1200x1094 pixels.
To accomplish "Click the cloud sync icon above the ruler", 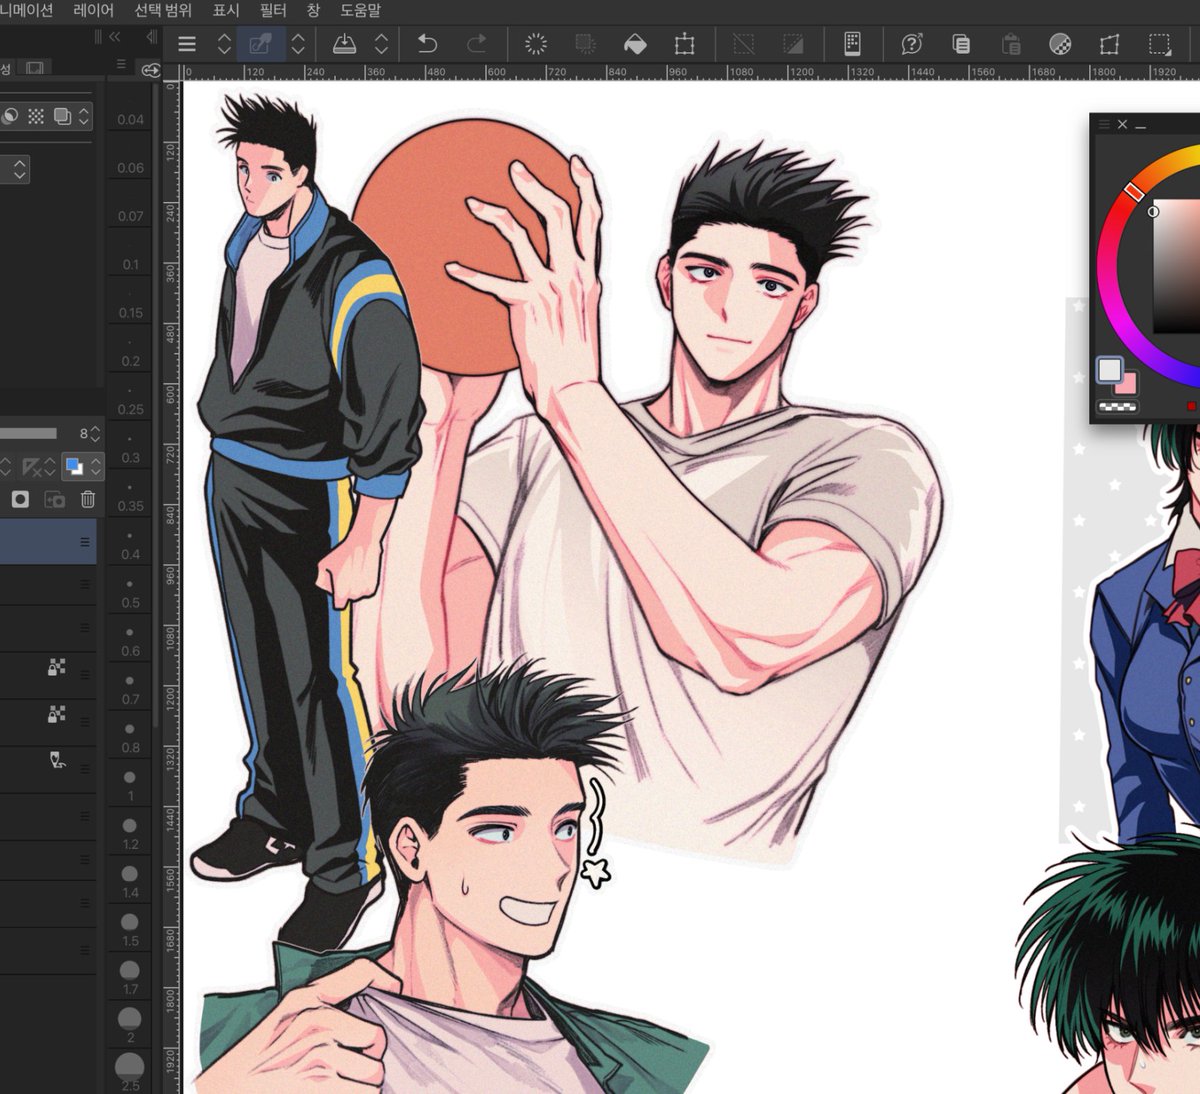I will click(150, 70).
